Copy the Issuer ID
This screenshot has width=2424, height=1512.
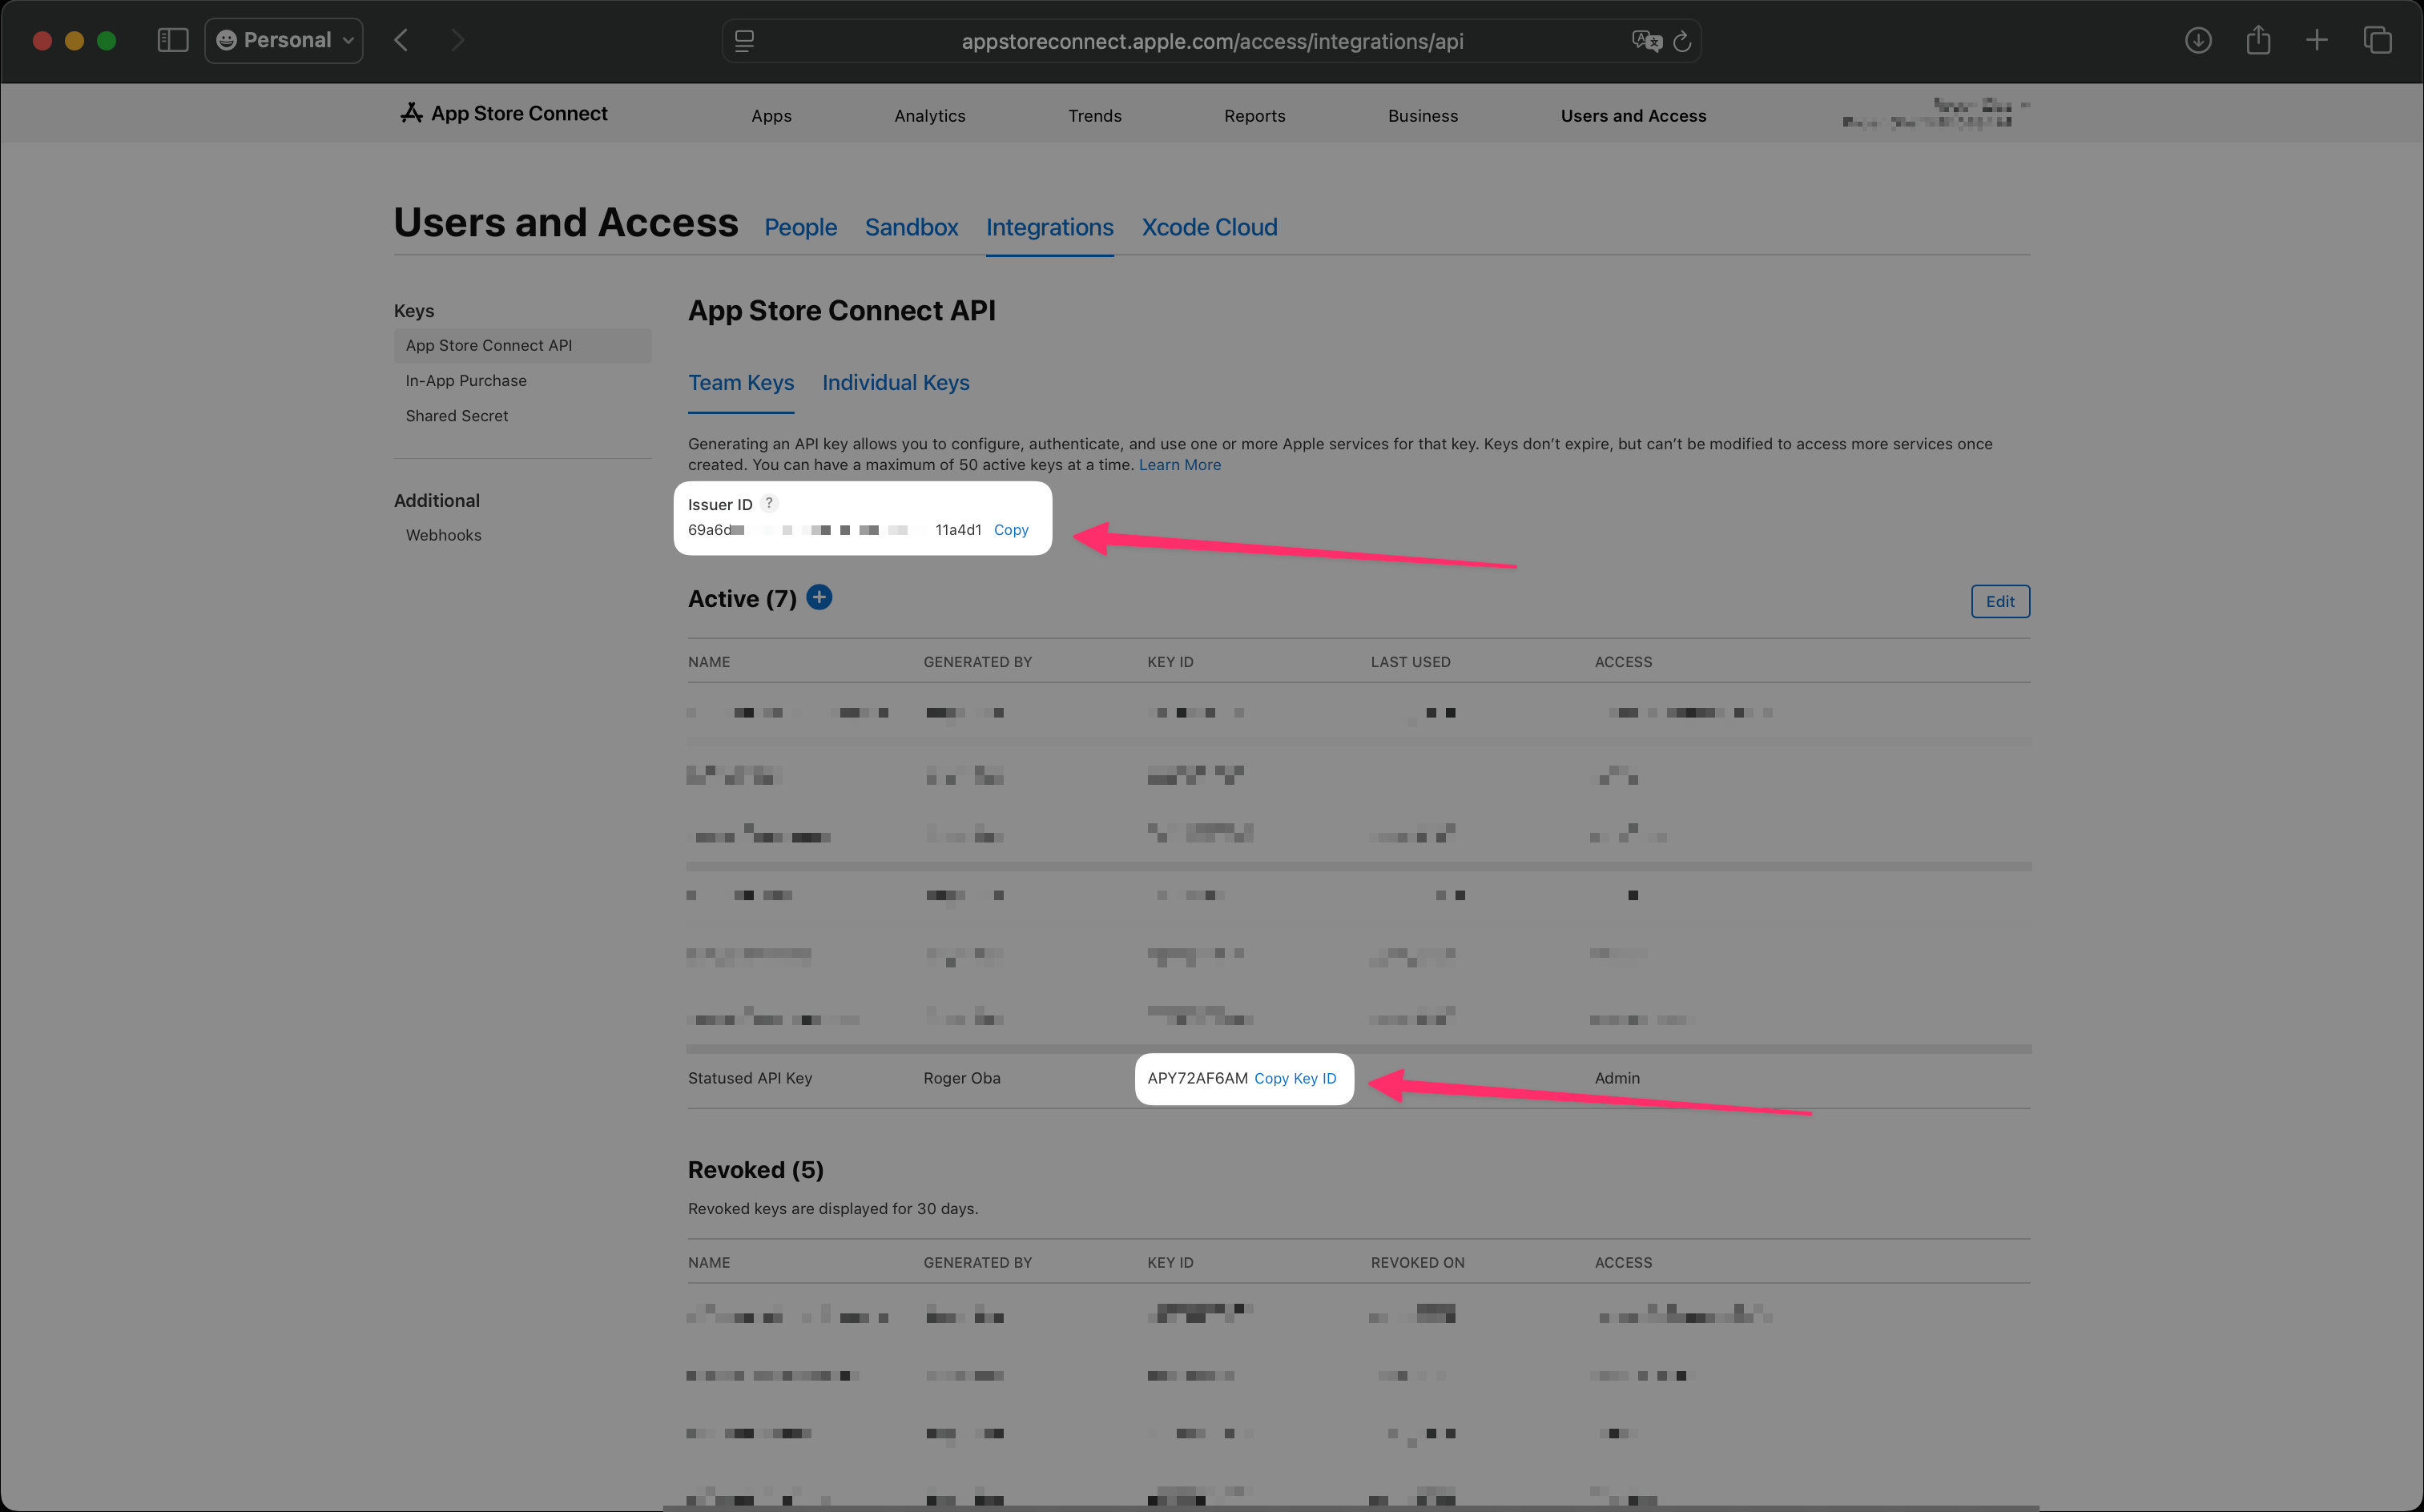tap(1011, 530)
